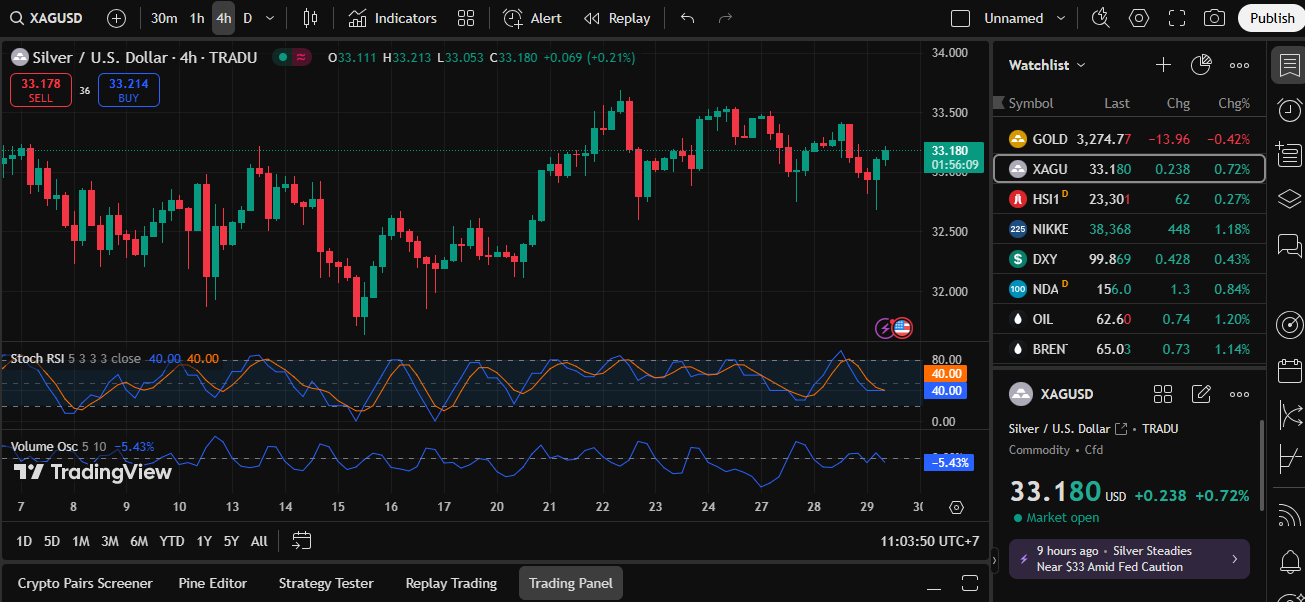Take a chart snapshot with camera icon

(x=1214, y=18)
